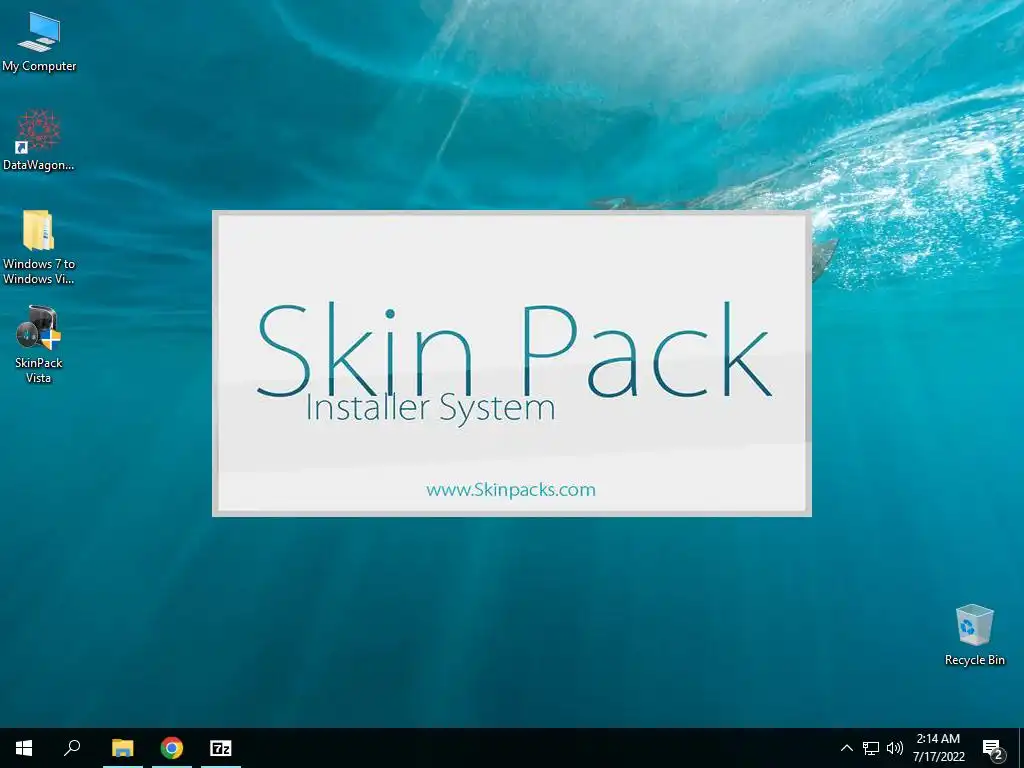
Task: Click the taskbar search magnifier
Action: 72,748
